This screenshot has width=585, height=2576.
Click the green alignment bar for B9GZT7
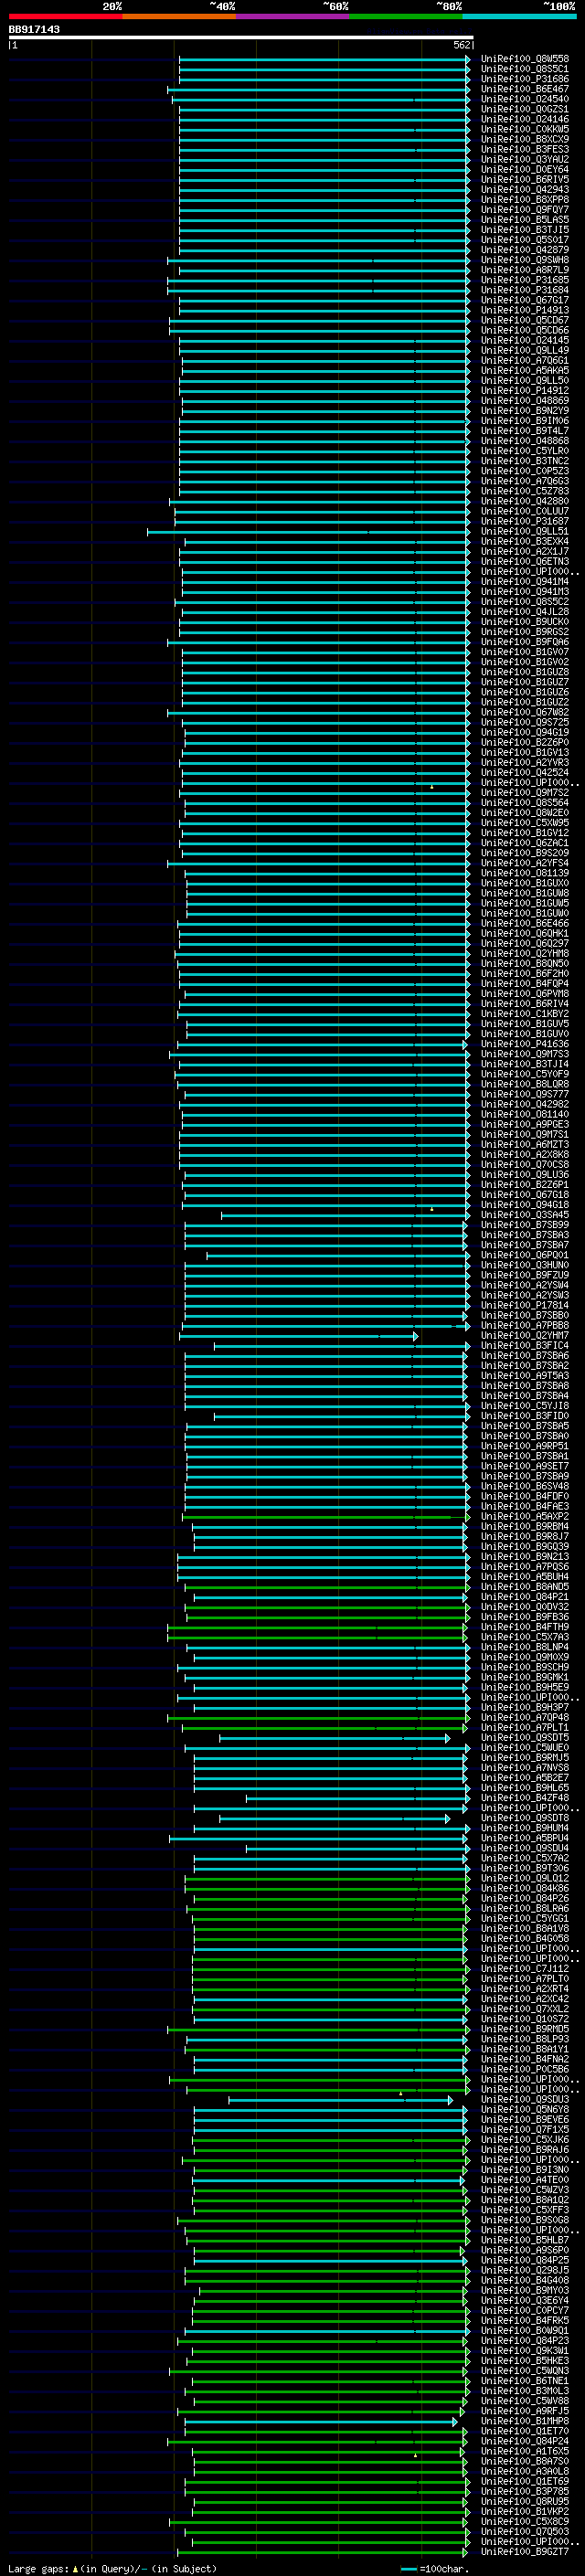tap(323, 2552)
